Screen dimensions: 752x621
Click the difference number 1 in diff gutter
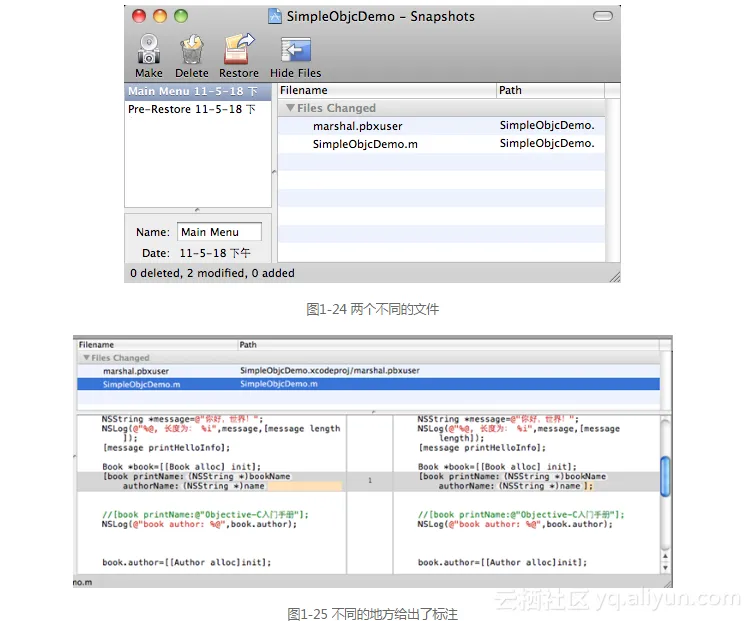pyautogui.click(x=370, y=480)
